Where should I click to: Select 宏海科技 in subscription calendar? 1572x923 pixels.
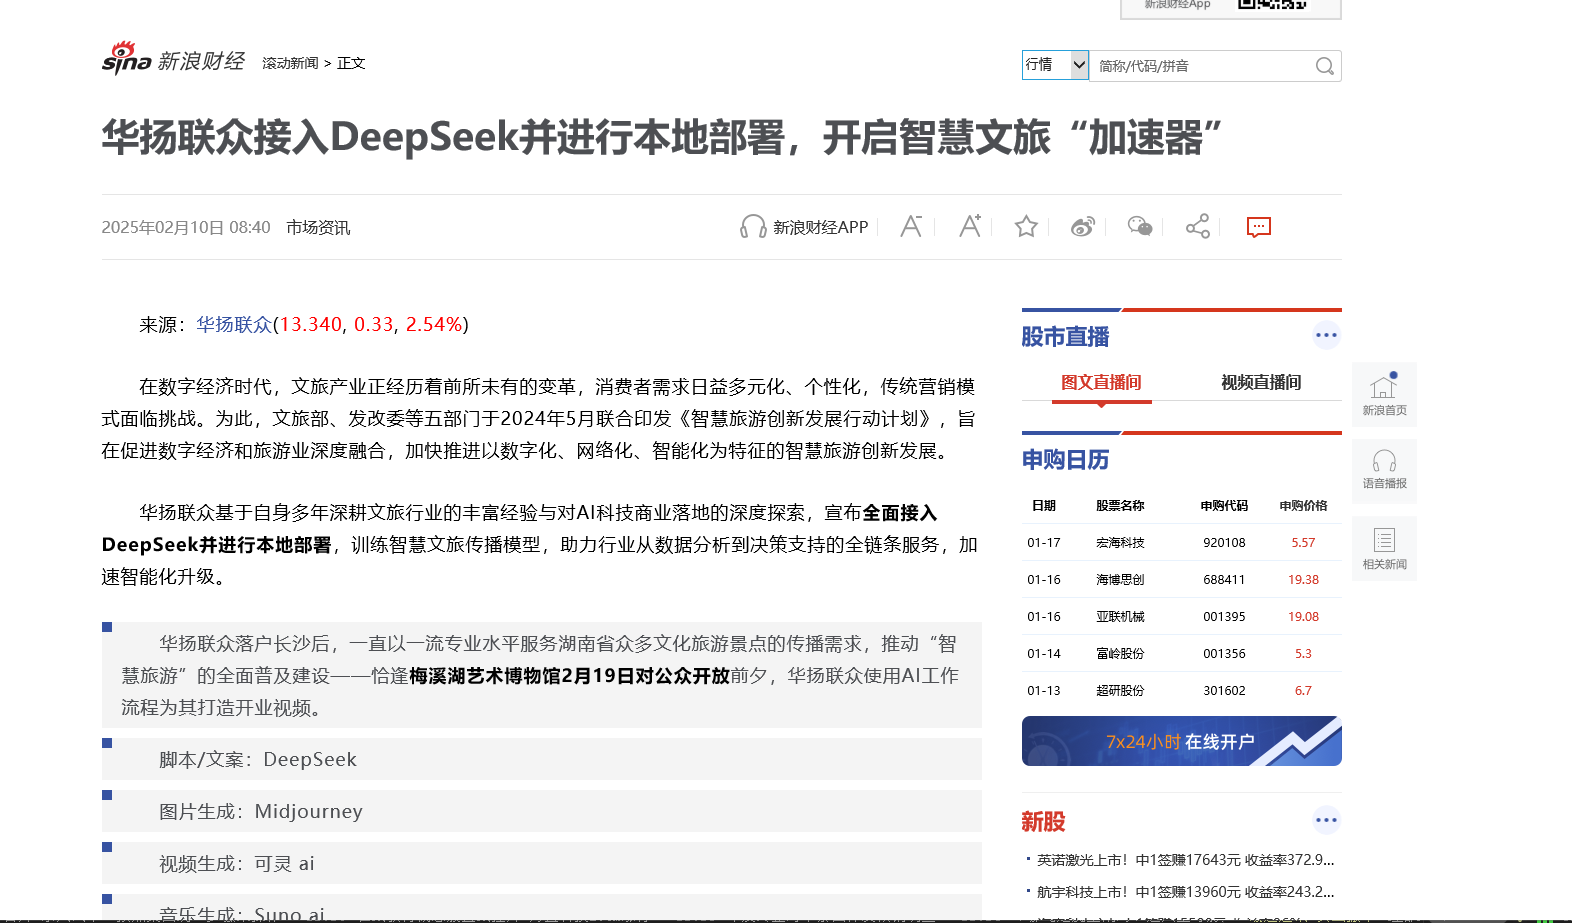[1120, 543]
